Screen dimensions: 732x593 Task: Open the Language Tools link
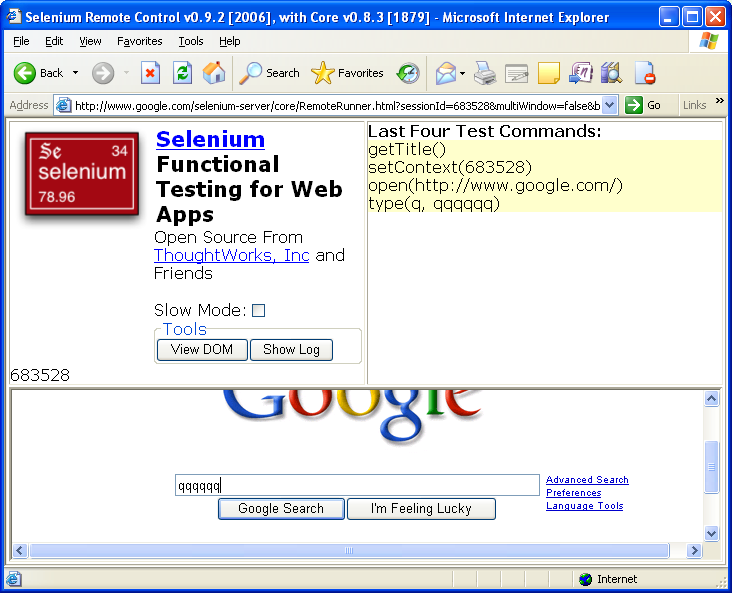(x=584, y=506)
